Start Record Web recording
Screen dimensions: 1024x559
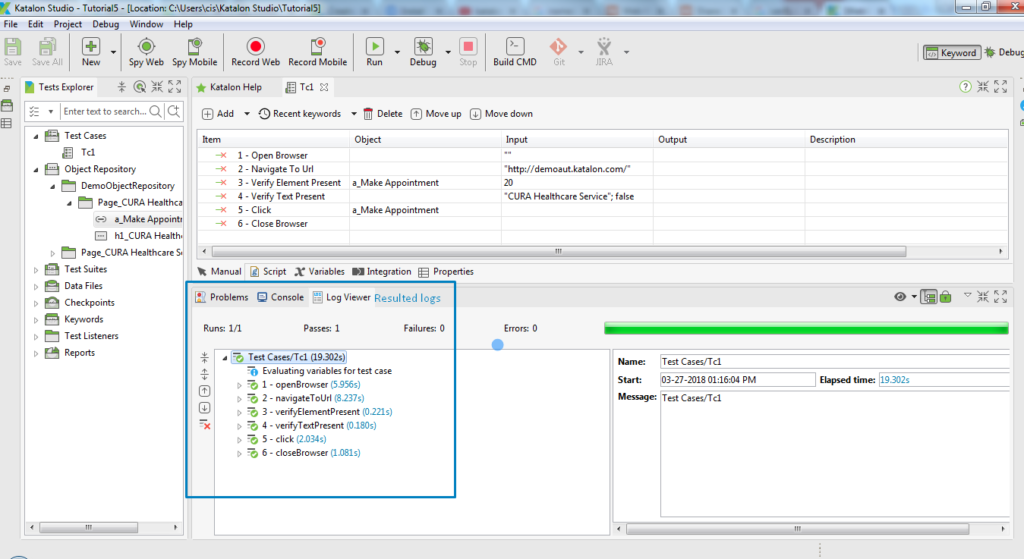[x=255, y=52]
